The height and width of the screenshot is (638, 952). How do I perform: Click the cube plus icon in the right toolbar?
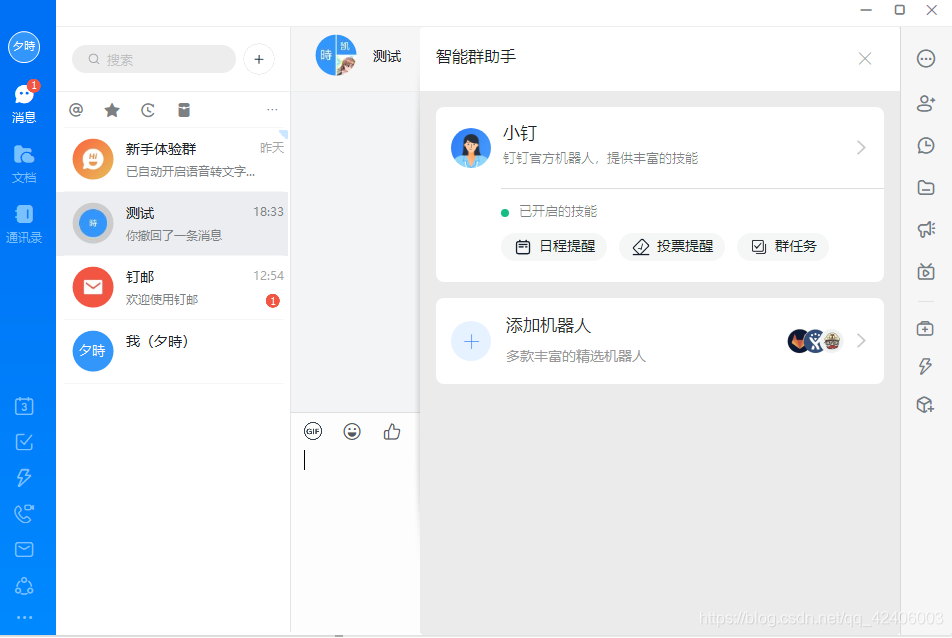(x=925, y=404)
